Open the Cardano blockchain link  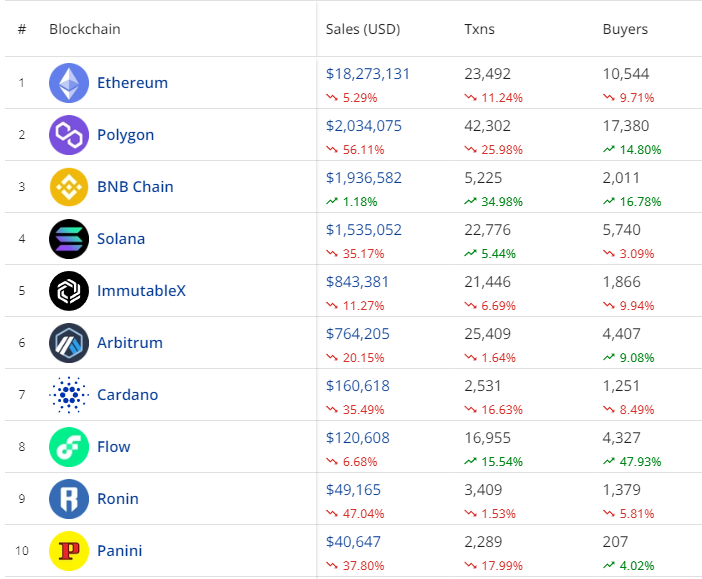pyautogui.click(x=128, y=395)
